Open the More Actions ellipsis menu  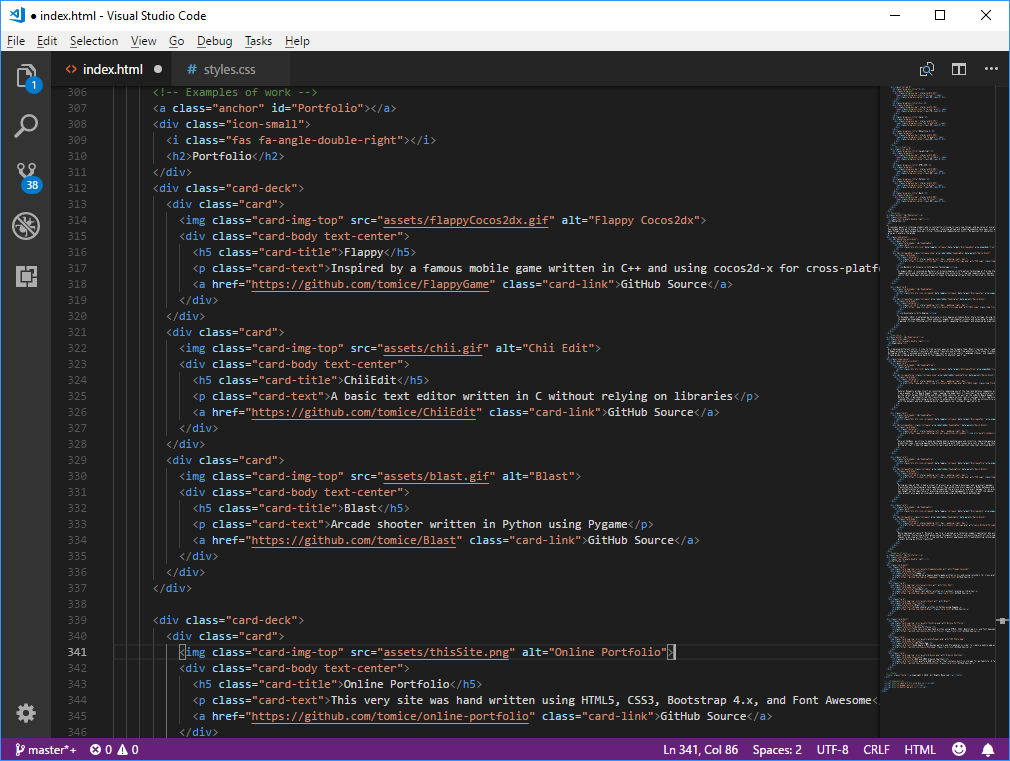[991, 69]
